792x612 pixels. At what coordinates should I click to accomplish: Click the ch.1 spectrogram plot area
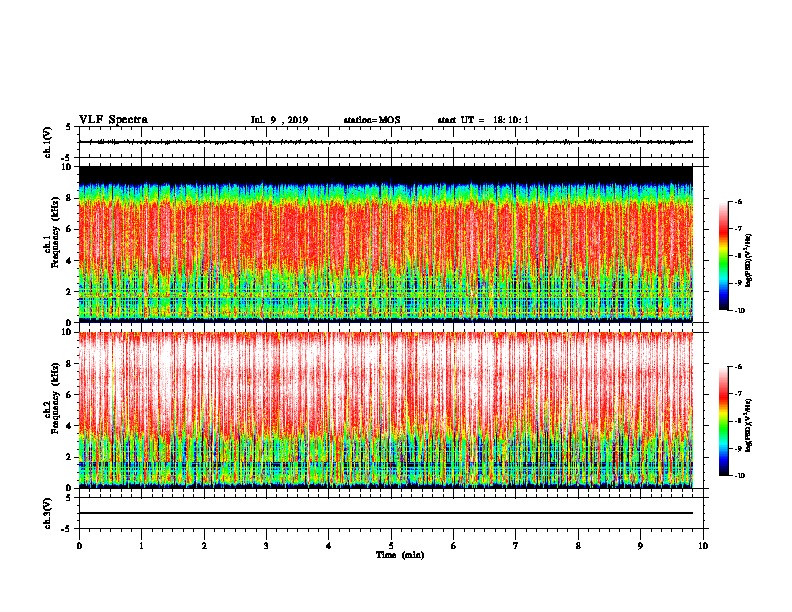[x=386, y=244]
